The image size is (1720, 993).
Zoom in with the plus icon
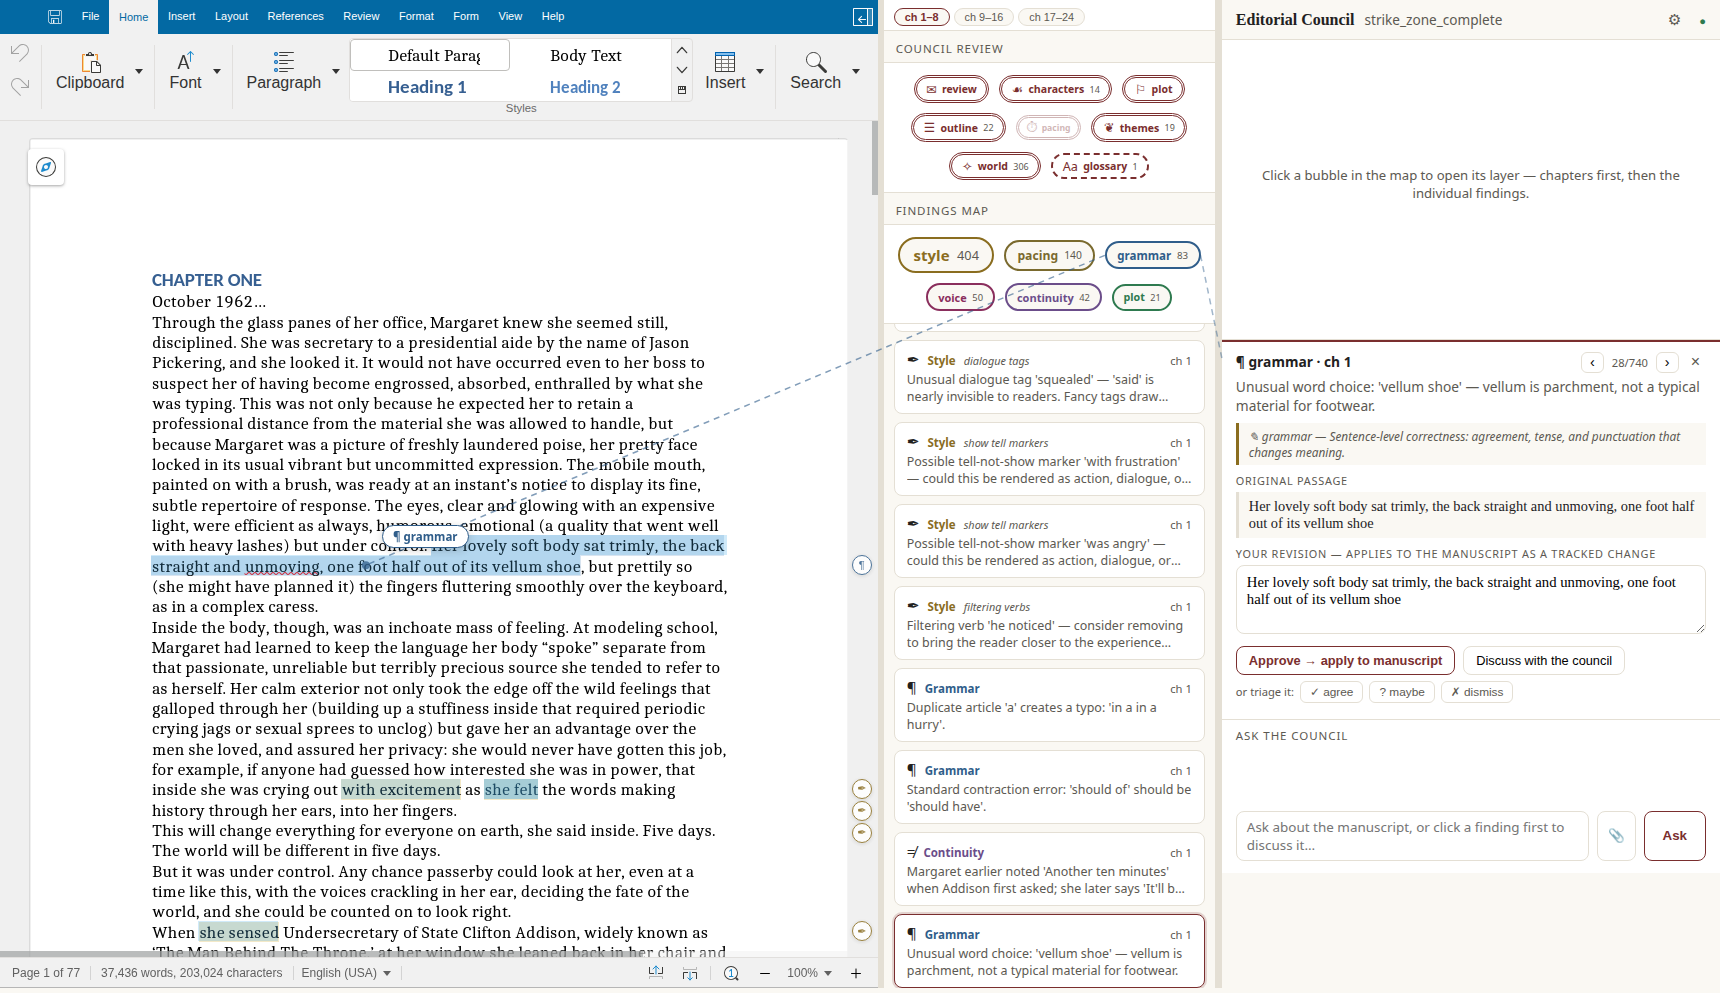[x=856, y=973]
